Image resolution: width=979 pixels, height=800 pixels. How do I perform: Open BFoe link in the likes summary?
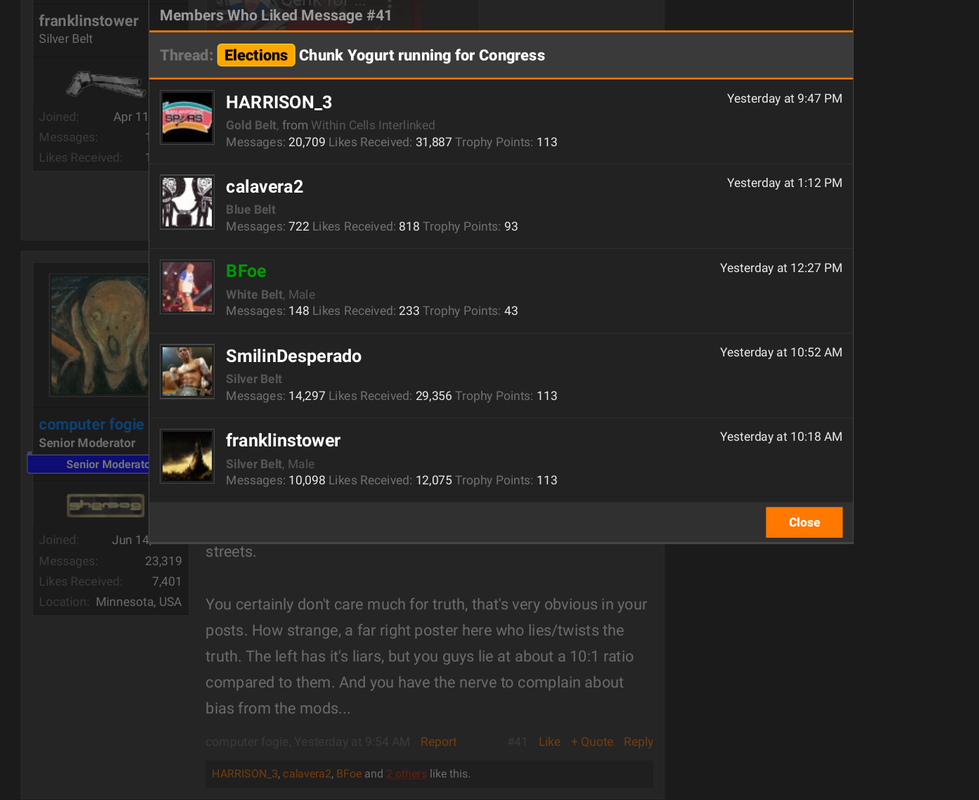(349, 774)
